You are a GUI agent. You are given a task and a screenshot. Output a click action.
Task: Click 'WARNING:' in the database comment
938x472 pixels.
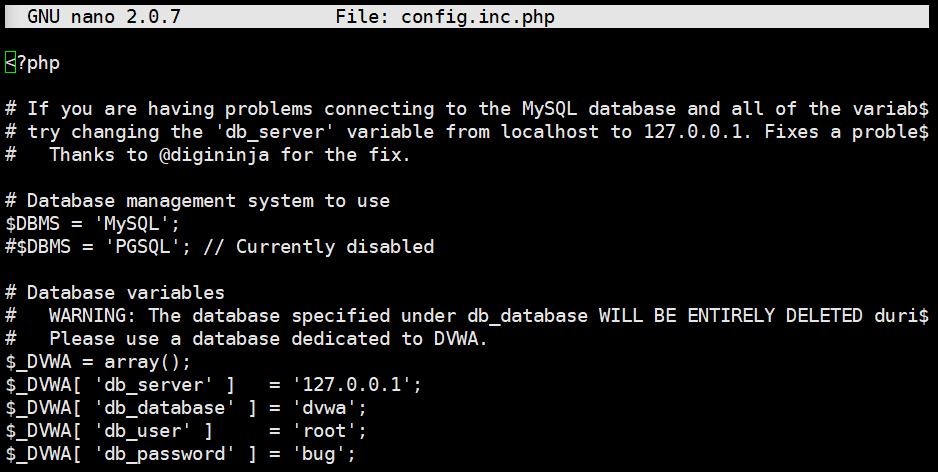click(93, 315)
